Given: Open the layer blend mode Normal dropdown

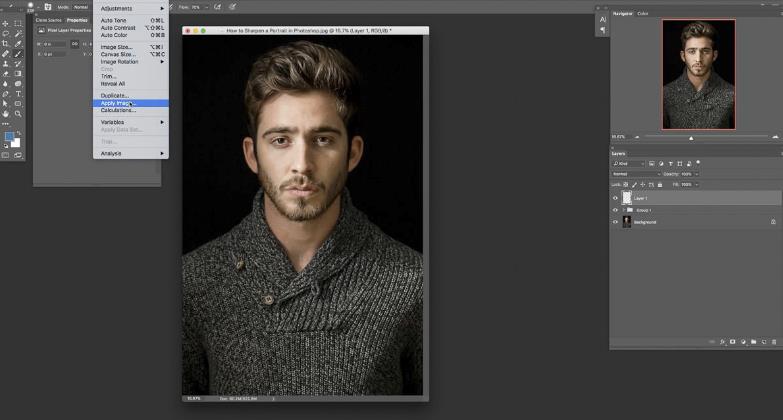Looking at the screenshot, I should [635, 174].
